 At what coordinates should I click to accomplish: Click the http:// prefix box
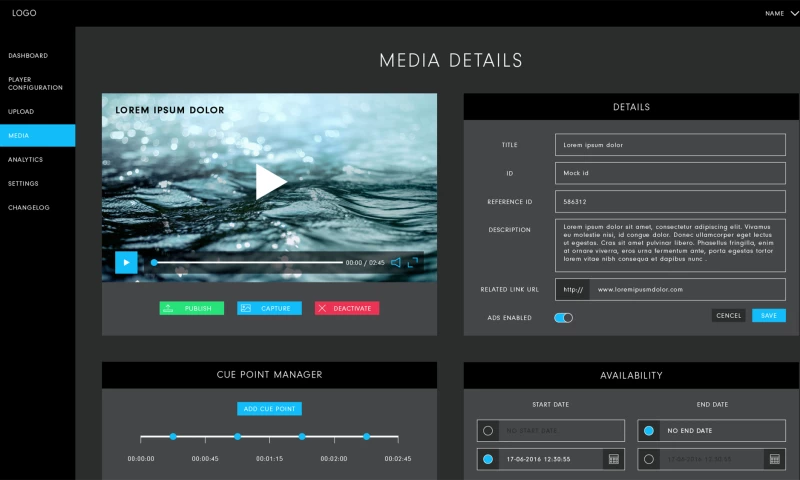[572, 289]
